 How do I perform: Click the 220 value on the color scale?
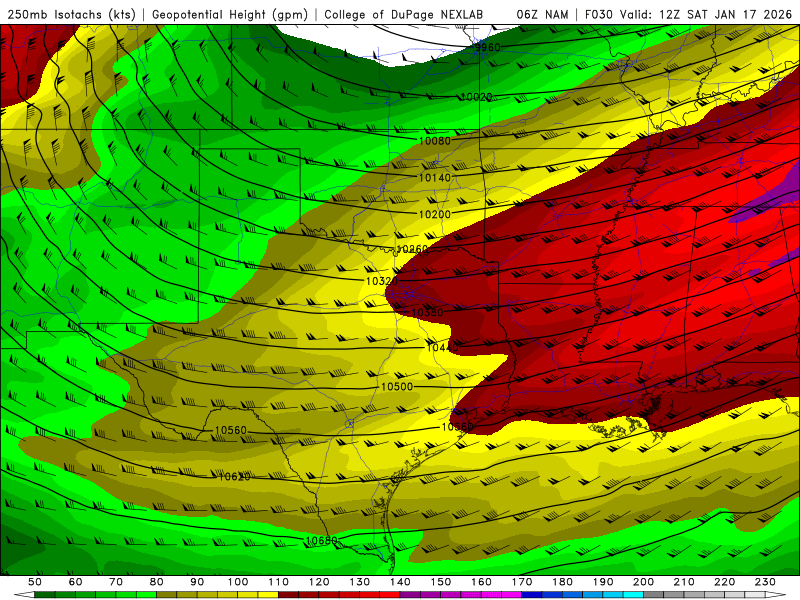(724, 582)
